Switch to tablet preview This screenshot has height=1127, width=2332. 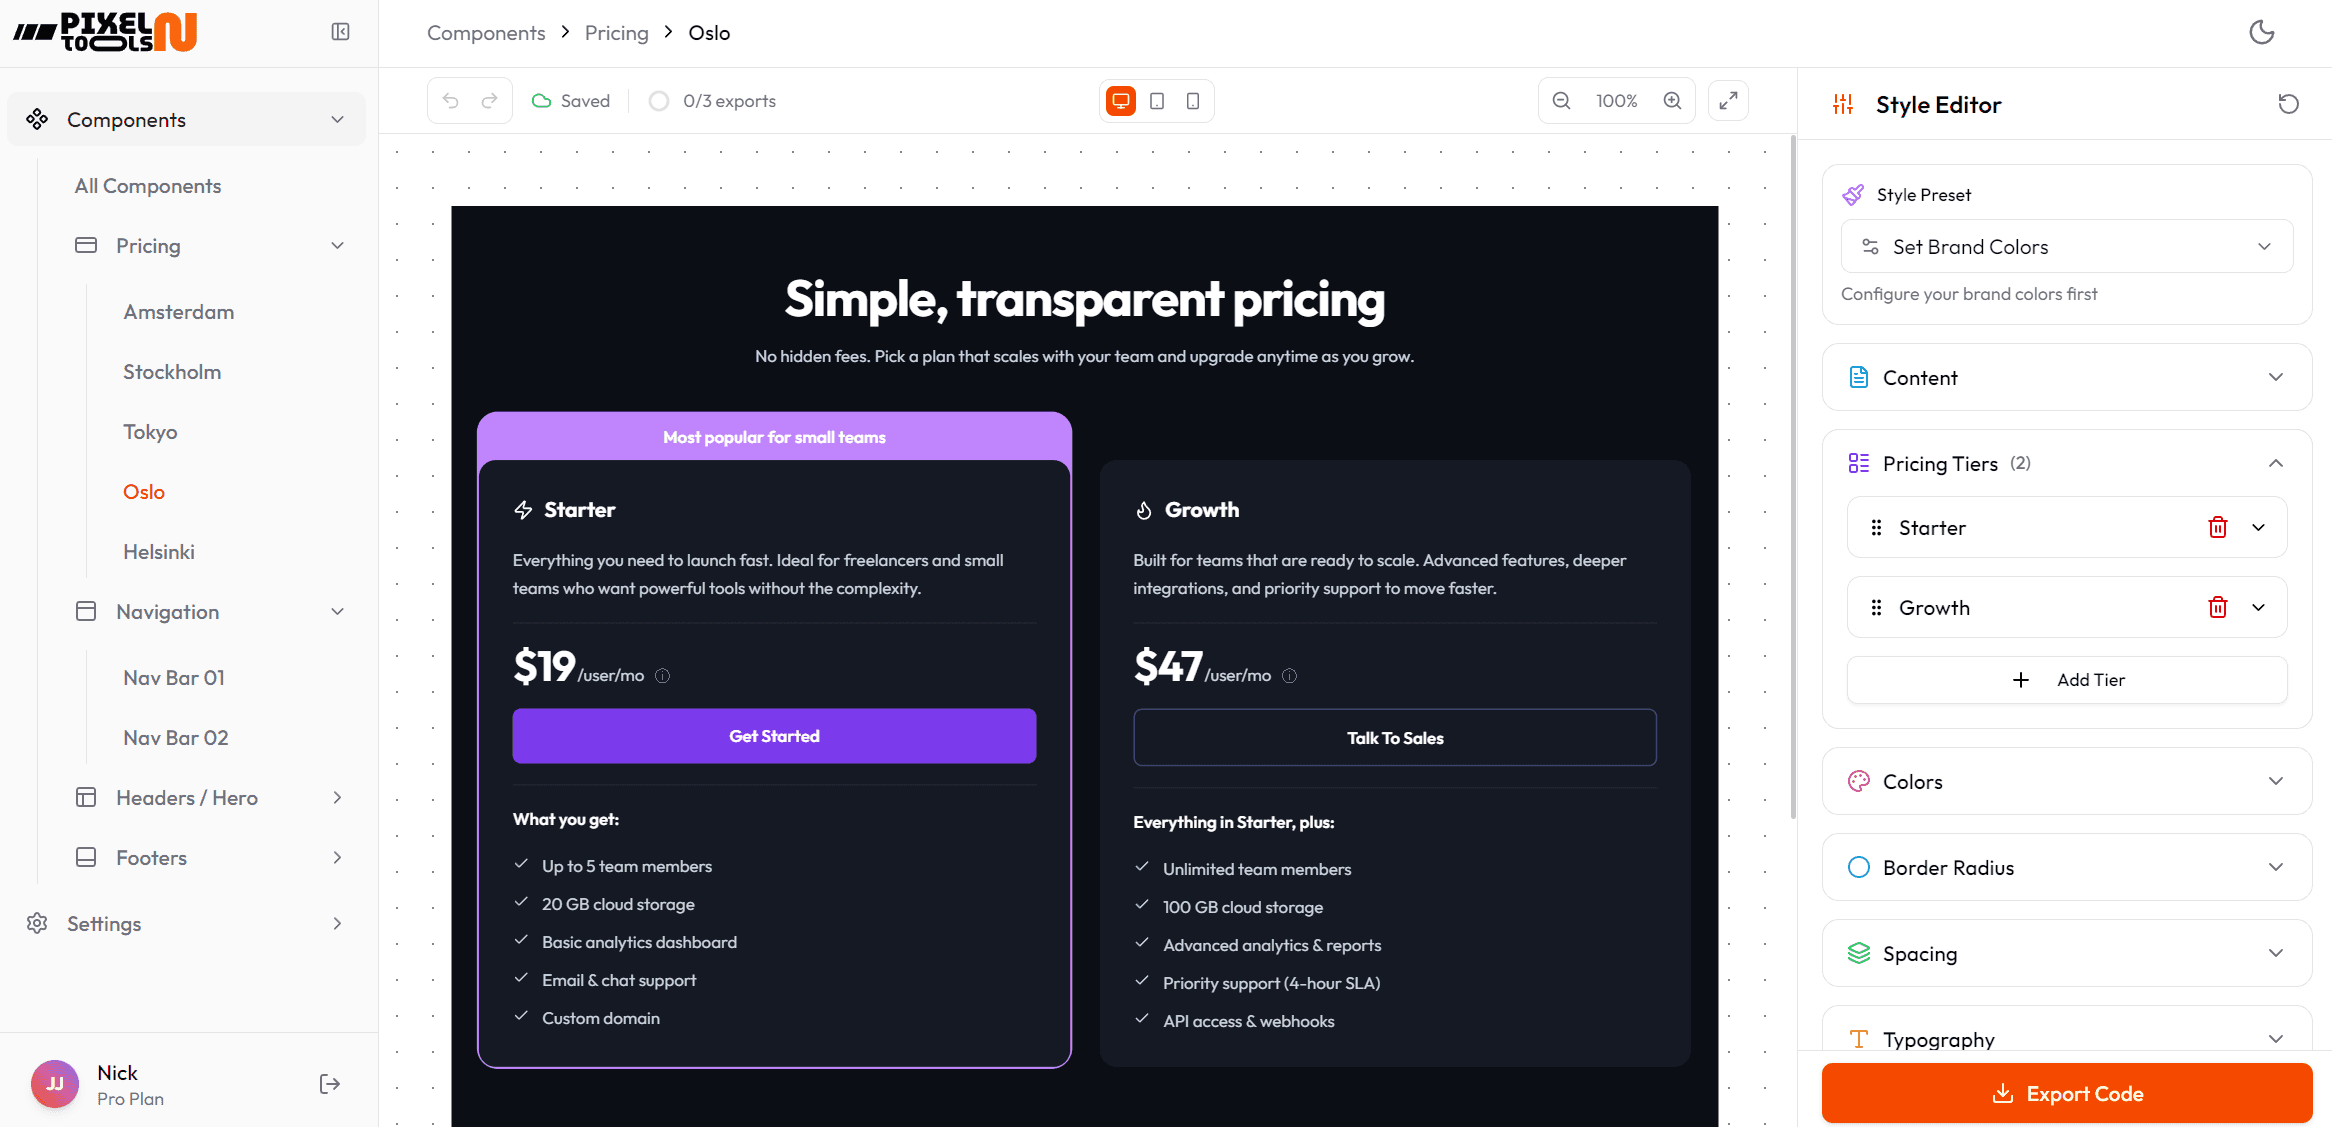pos(1157,100)
